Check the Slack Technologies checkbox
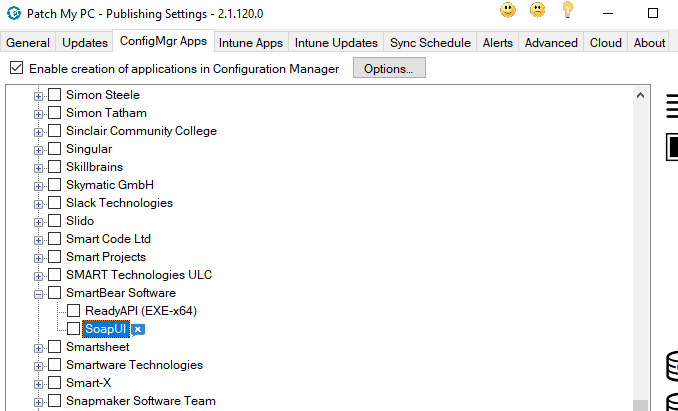Viewport: 678px width, 411px height. pos(54,203)
